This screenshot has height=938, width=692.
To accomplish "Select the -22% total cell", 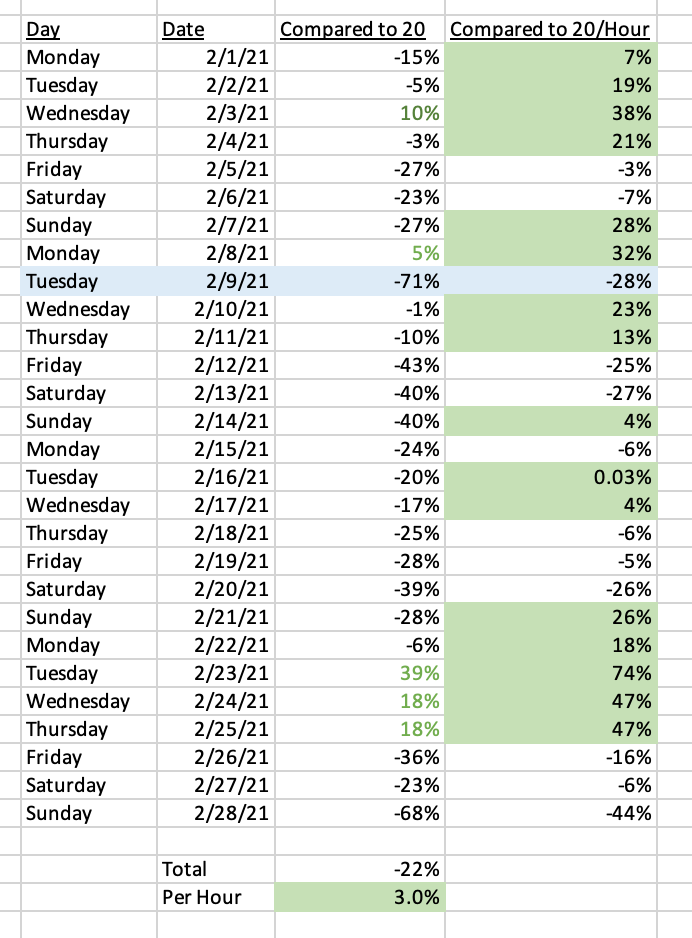I will point(359,869).
